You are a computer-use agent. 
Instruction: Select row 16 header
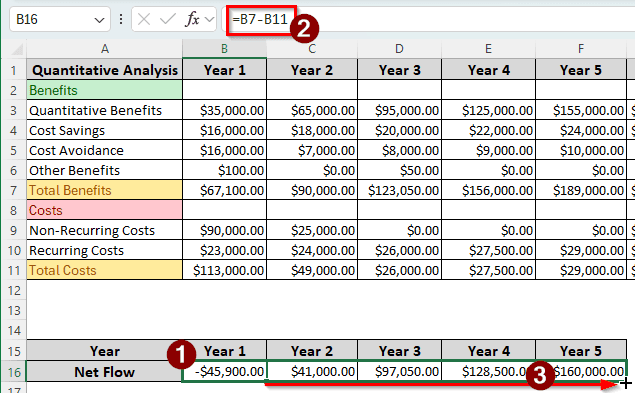(x=14, y=372)
